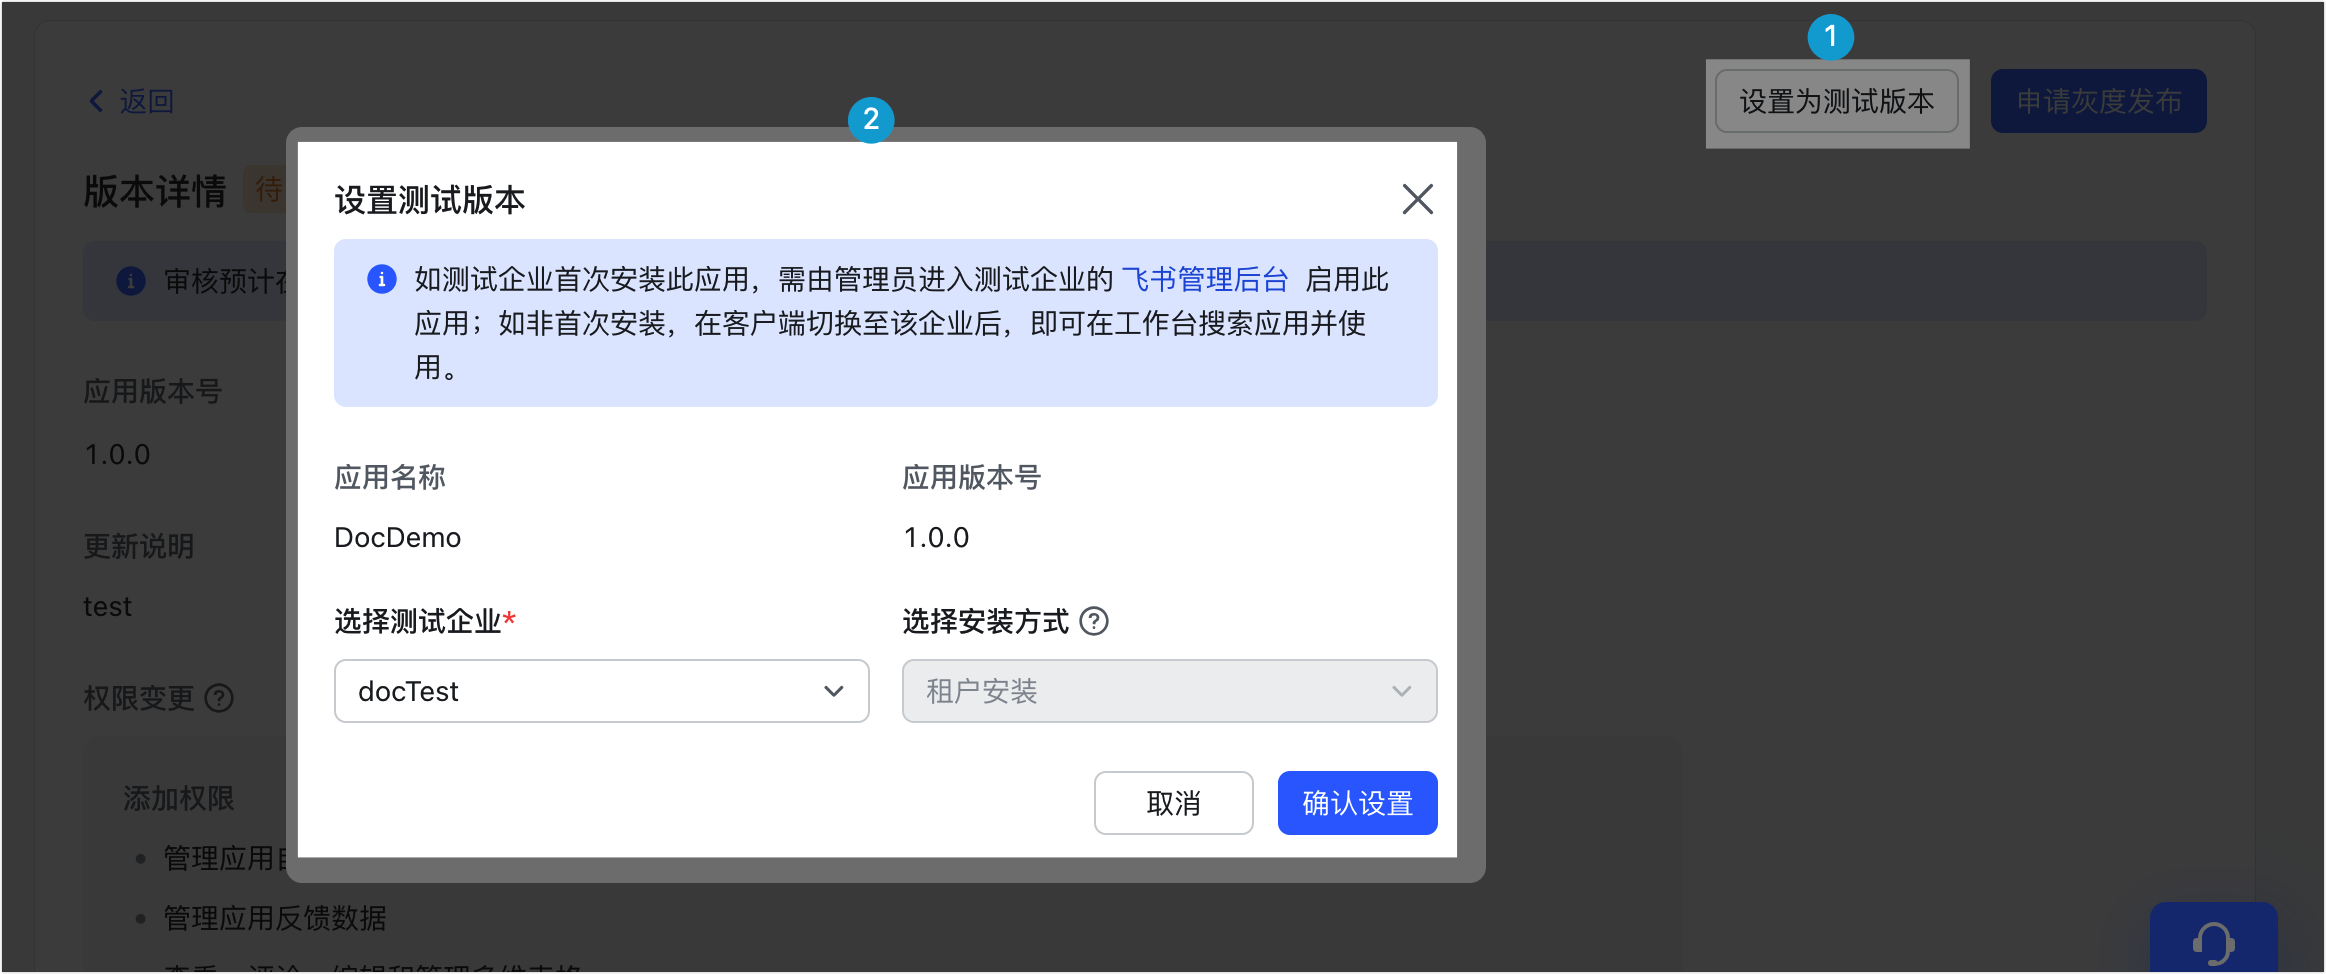Click the orange 待 status tag
This screenshot has width=2326, height=974.
[x=266, y=189]
